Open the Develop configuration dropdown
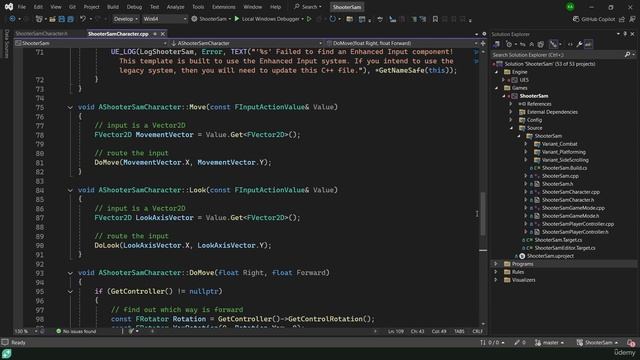Viewport: 640px width, 360px height. point(125,19)
